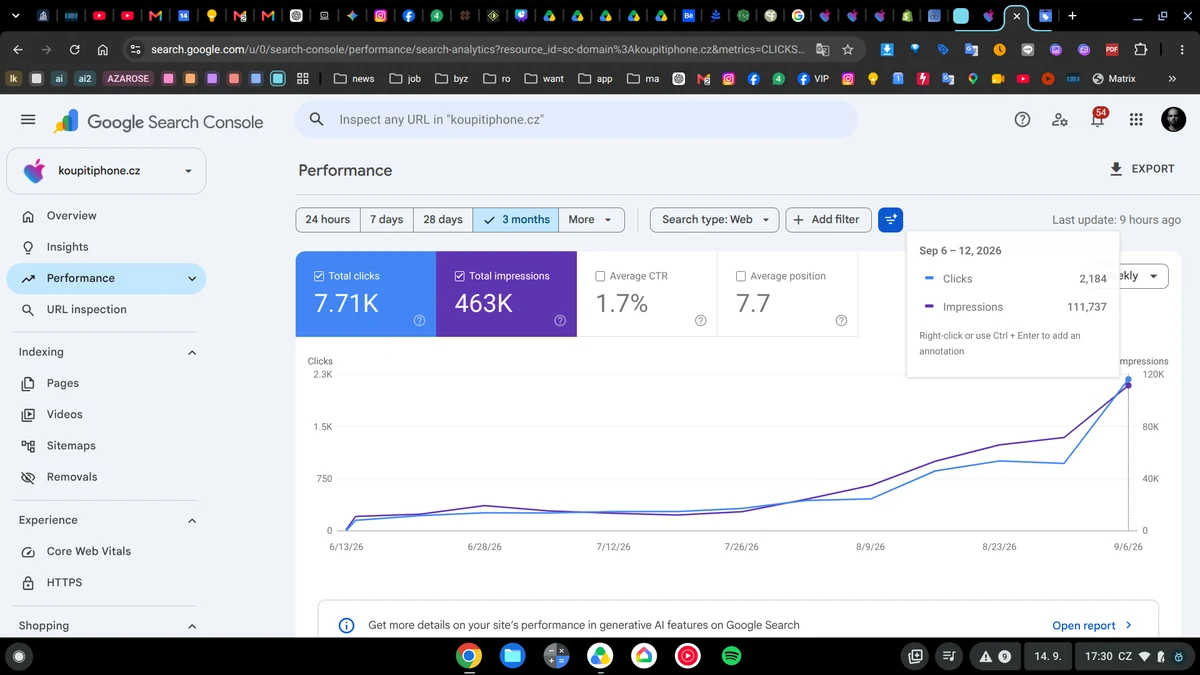Image resolution: width=1200 pixels, height=675 pixels.
Task: Select the 7 days date range
Action: click(386, 220)
